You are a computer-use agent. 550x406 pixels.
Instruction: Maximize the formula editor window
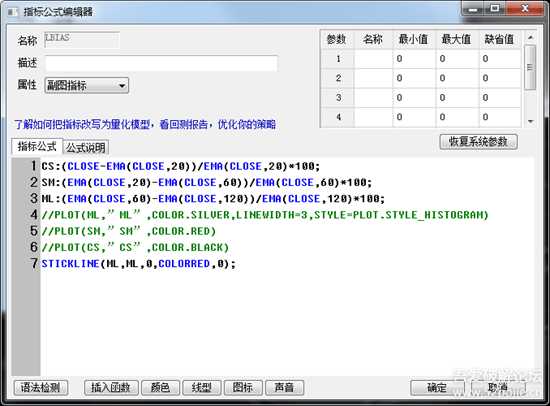click(x=495, y=8)
